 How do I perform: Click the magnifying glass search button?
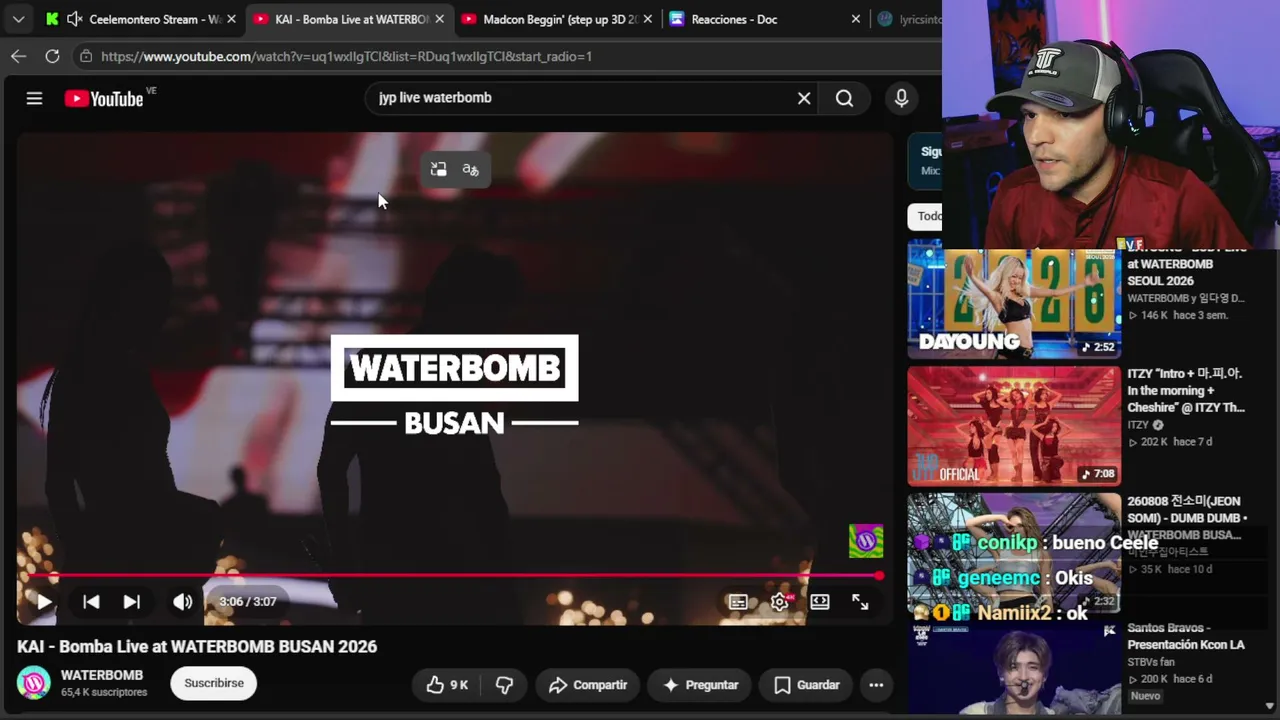pyautogui.click(x=845, y=98)
